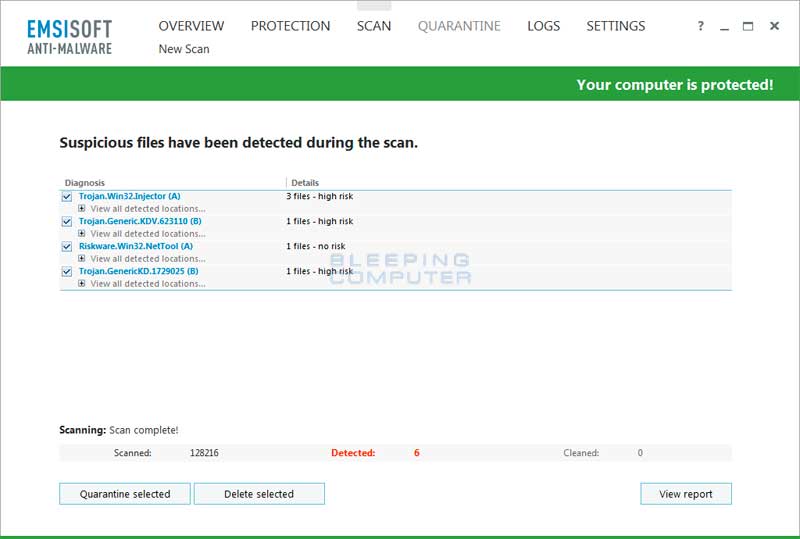Open the QUARANTINE tab
This screenshot has height=539, width=800.
point(459,26)
